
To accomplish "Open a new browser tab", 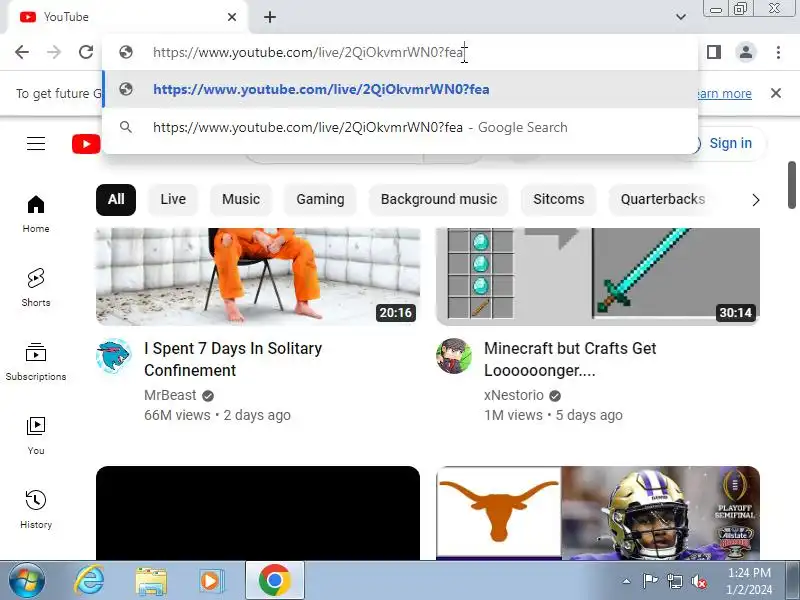I will click(x=270, y=17).
